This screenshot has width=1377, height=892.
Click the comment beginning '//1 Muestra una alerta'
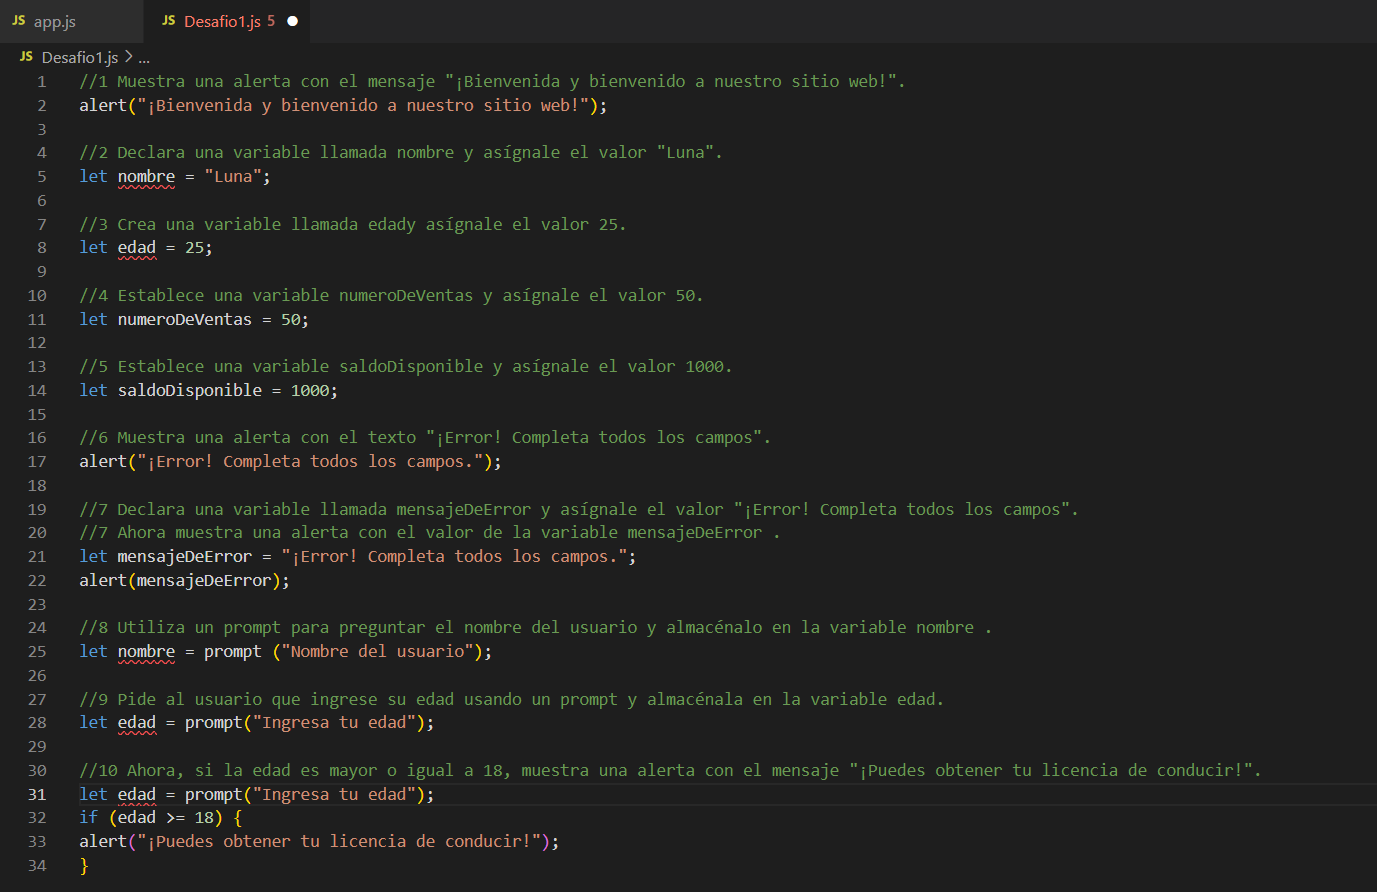[x=492, y=82]
